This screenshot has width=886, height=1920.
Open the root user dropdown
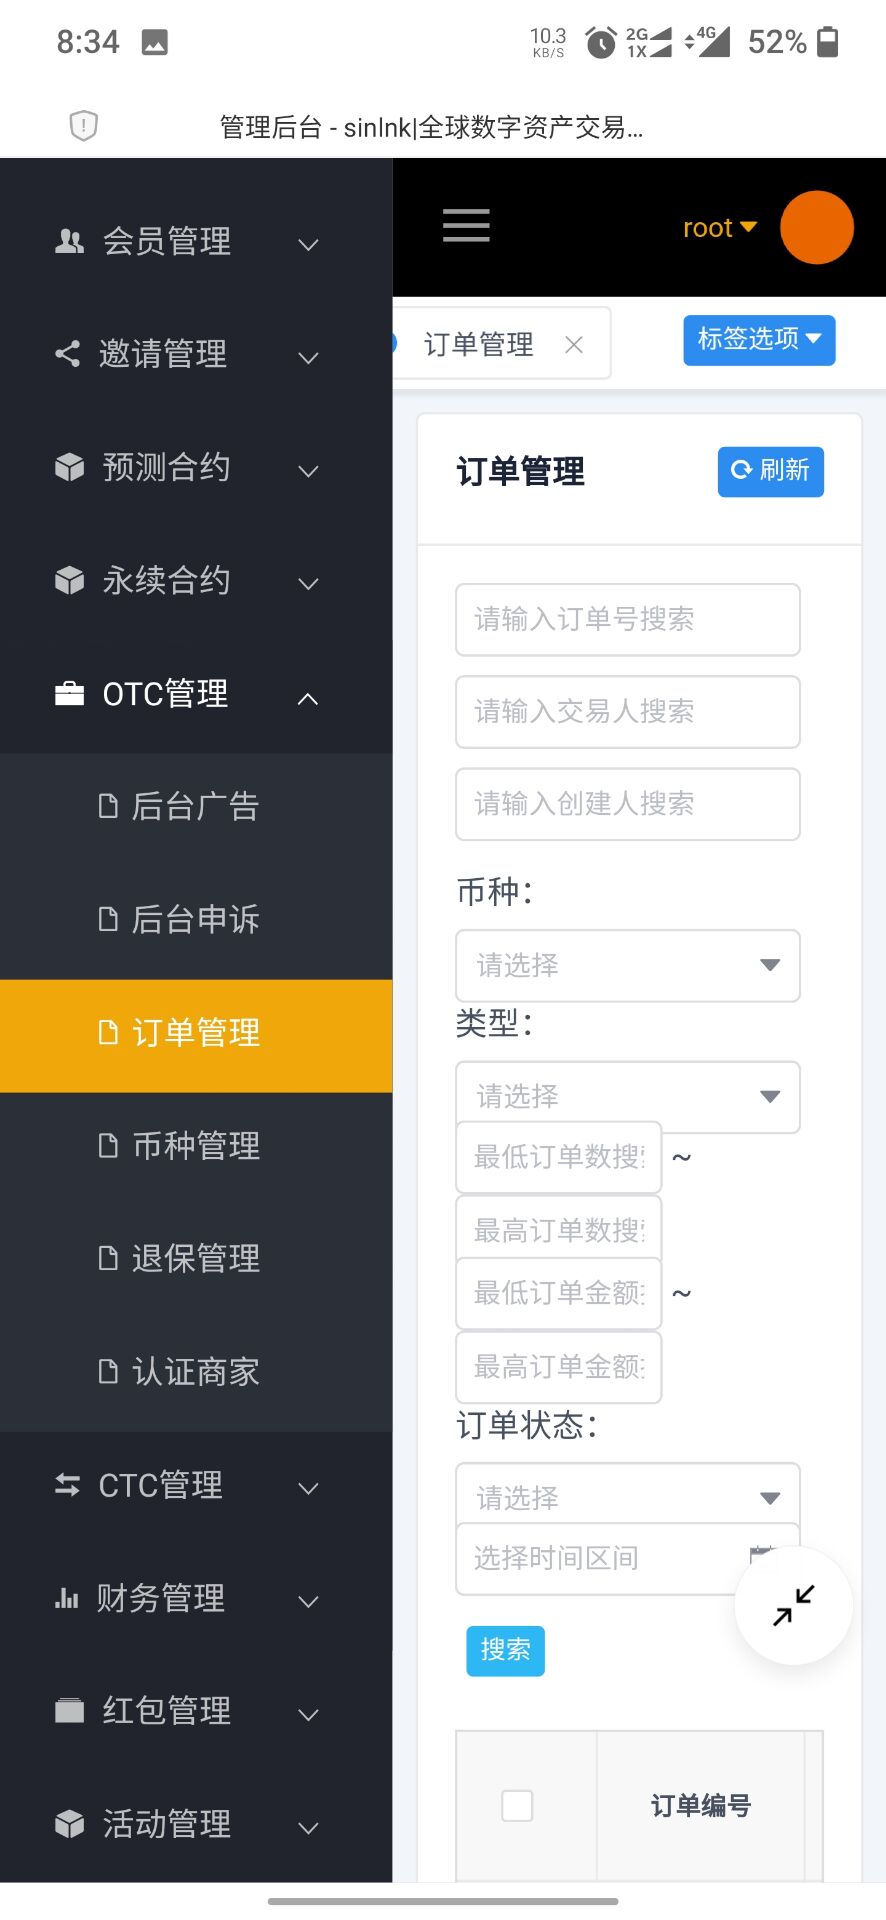pyautogui.click(x=719, y=228)
